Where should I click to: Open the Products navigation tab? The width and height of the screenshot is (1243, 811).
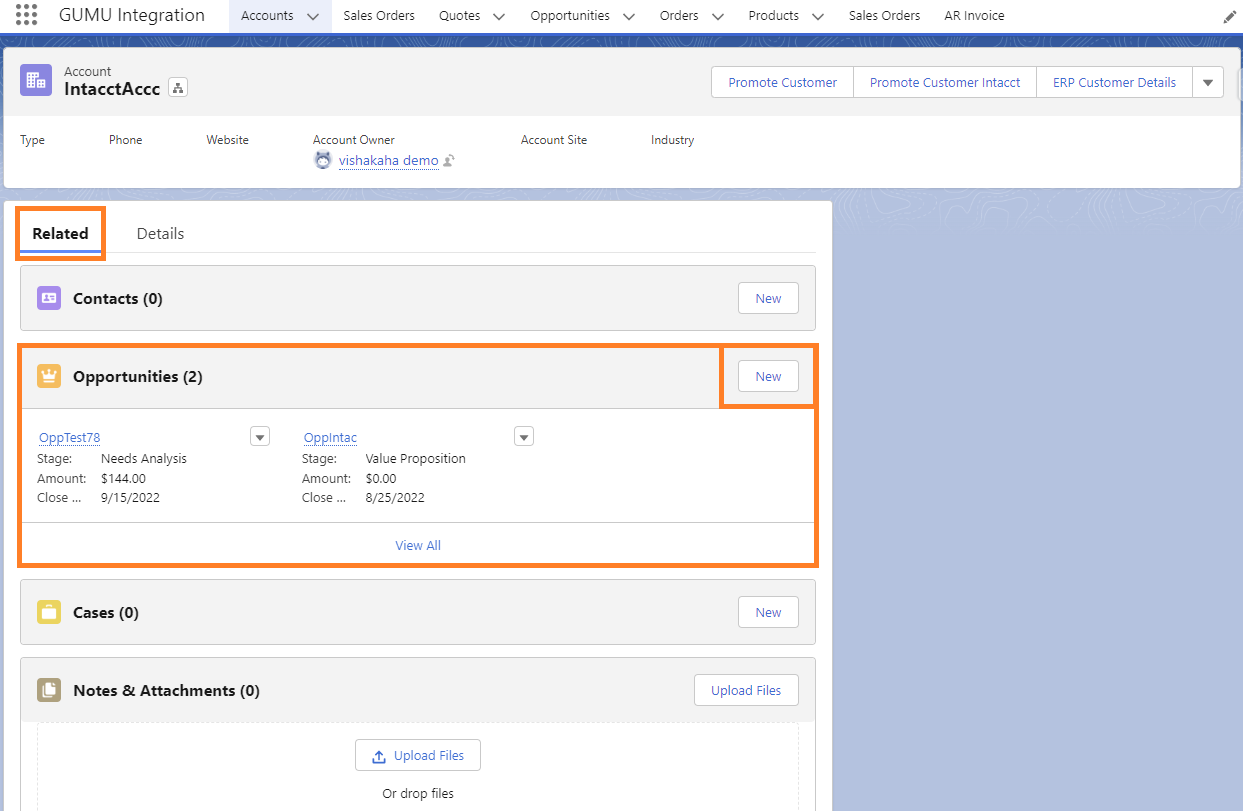773,16
